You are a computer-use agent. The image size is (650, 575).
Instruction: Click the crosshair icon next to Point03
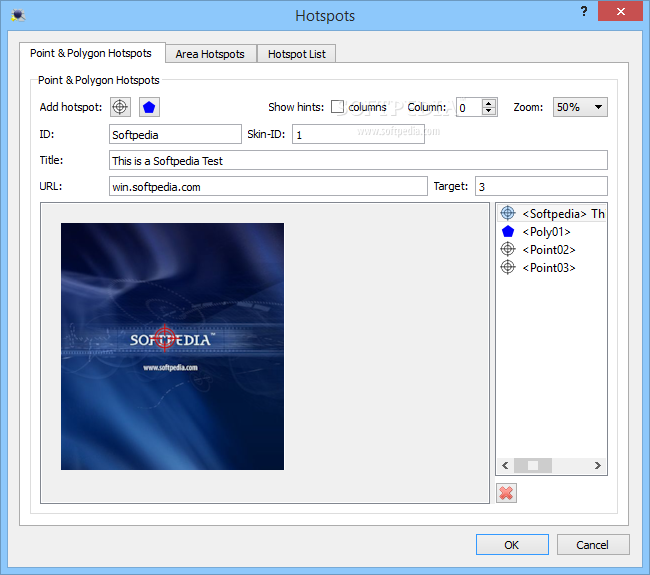coord(508,267)
